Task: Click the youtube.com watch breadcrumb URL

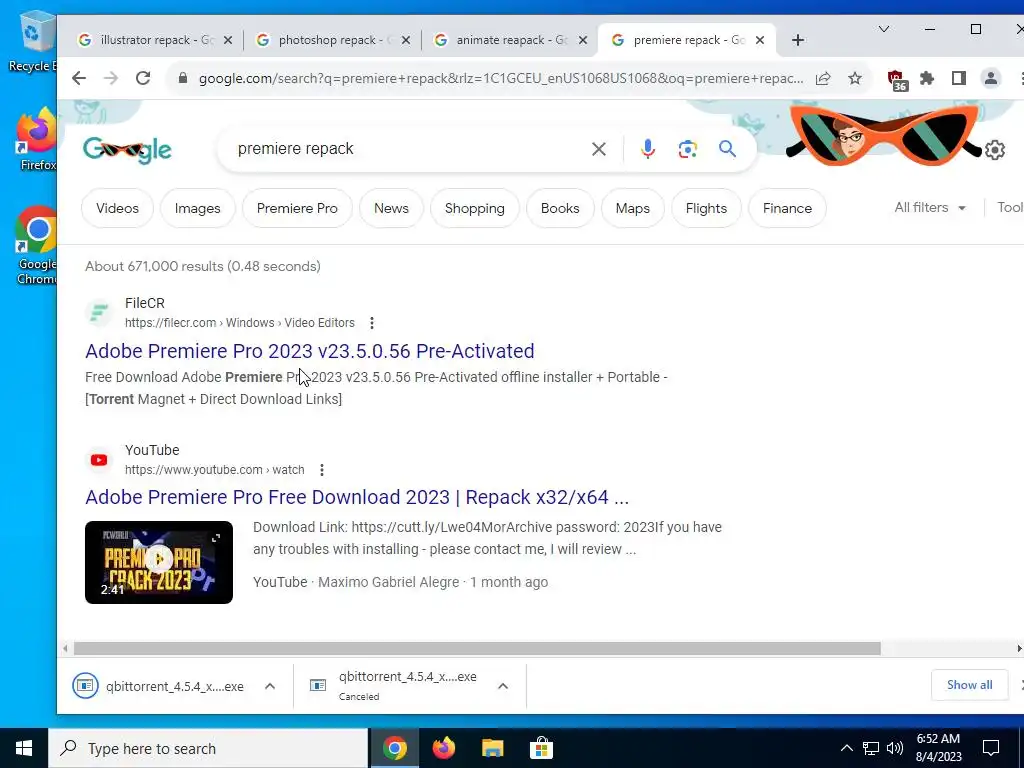Action: coord(214,470)
